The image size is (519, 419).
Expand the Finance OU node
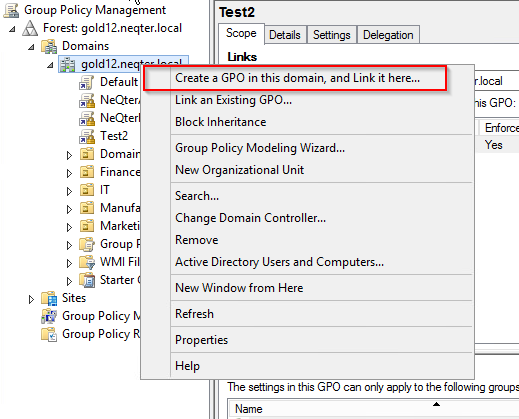pos(69,173)
